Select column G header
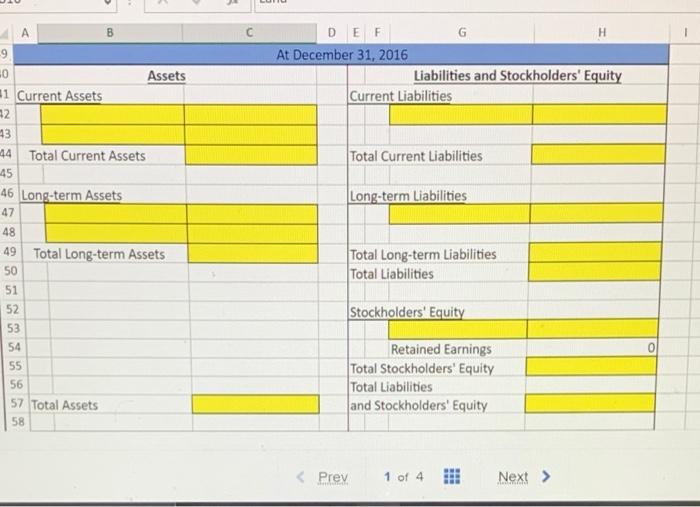Viewport: 700px width, 507px height. (462, 33)
